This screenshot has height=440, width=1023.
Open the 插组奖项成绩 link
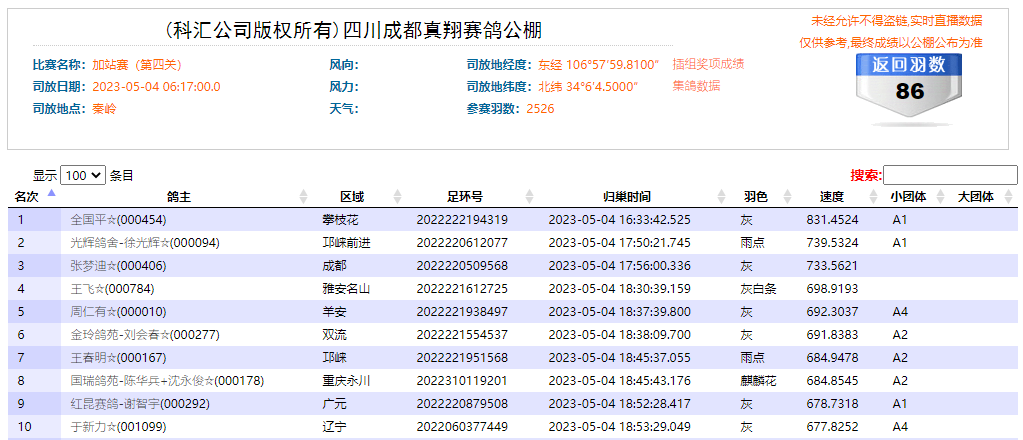[x=708, y=64]
